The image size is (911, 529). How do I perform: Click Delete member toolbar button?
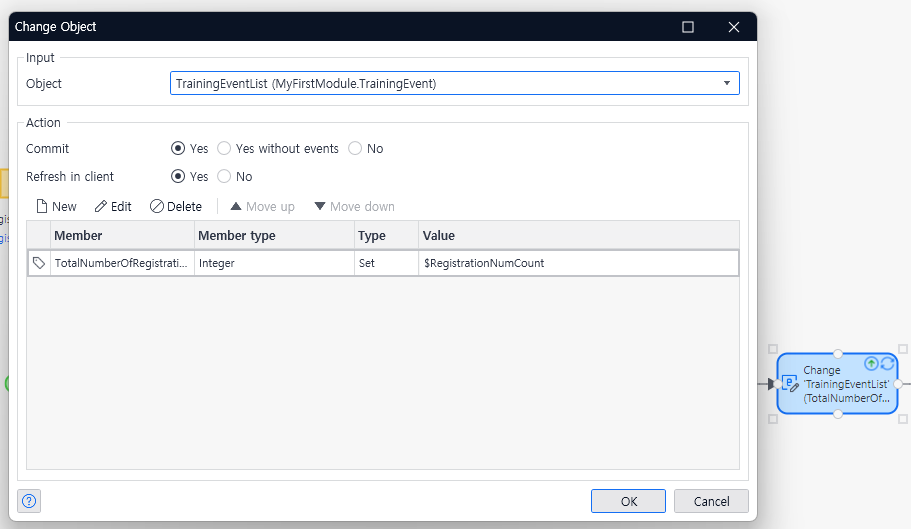coord(176,207)
